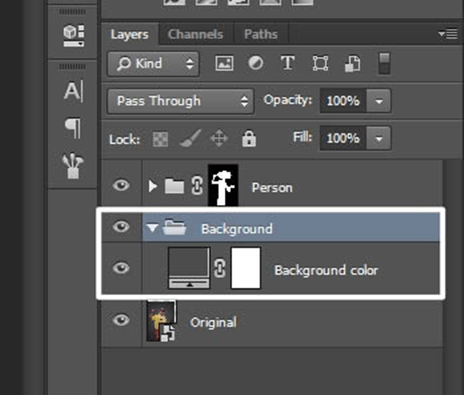The height and width of the screenshot is (395, 464).
Task: Open the Opacity slider dropdown arrow
Action: [x=379, y=101]
